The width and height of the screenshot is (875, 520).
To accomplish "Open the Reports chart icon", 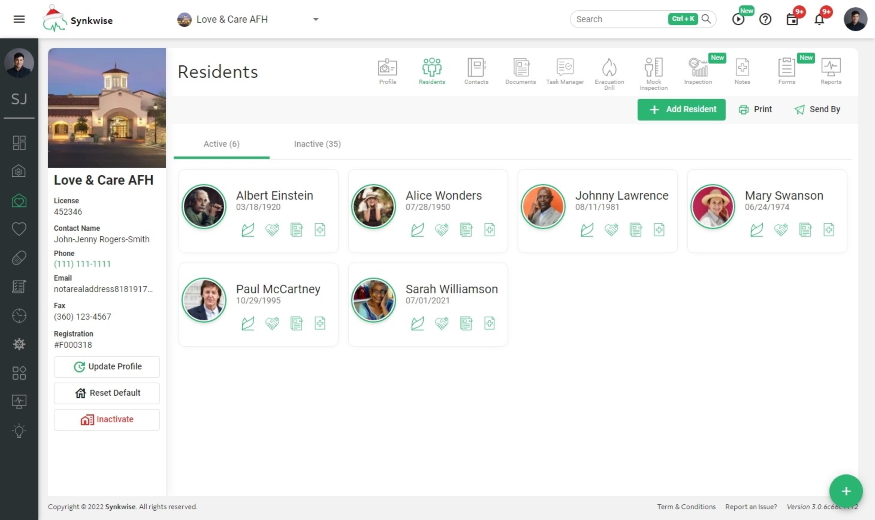I will tap(831, 72).
